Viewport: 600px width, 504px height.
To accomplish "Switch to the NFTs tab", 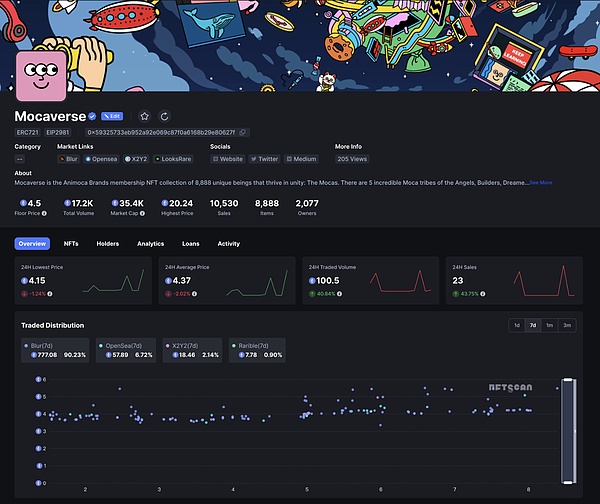I will (x=71, y=243).
